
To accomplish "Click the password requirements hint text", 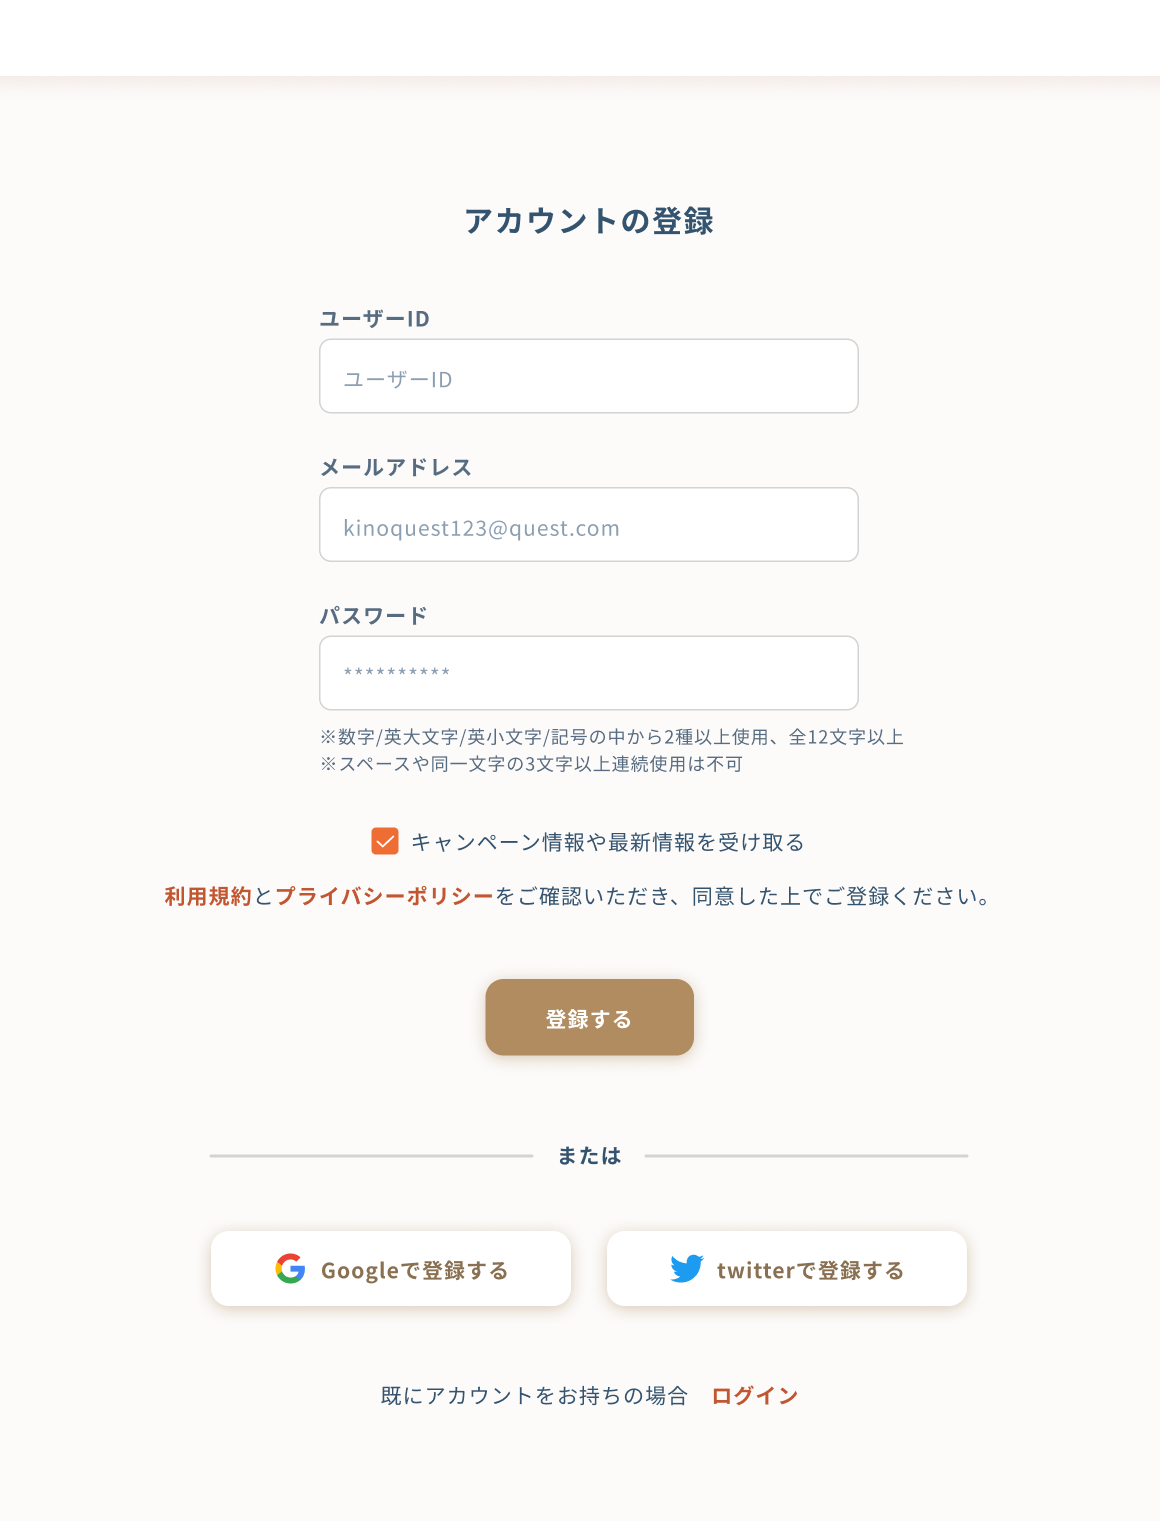I will 612,750.
